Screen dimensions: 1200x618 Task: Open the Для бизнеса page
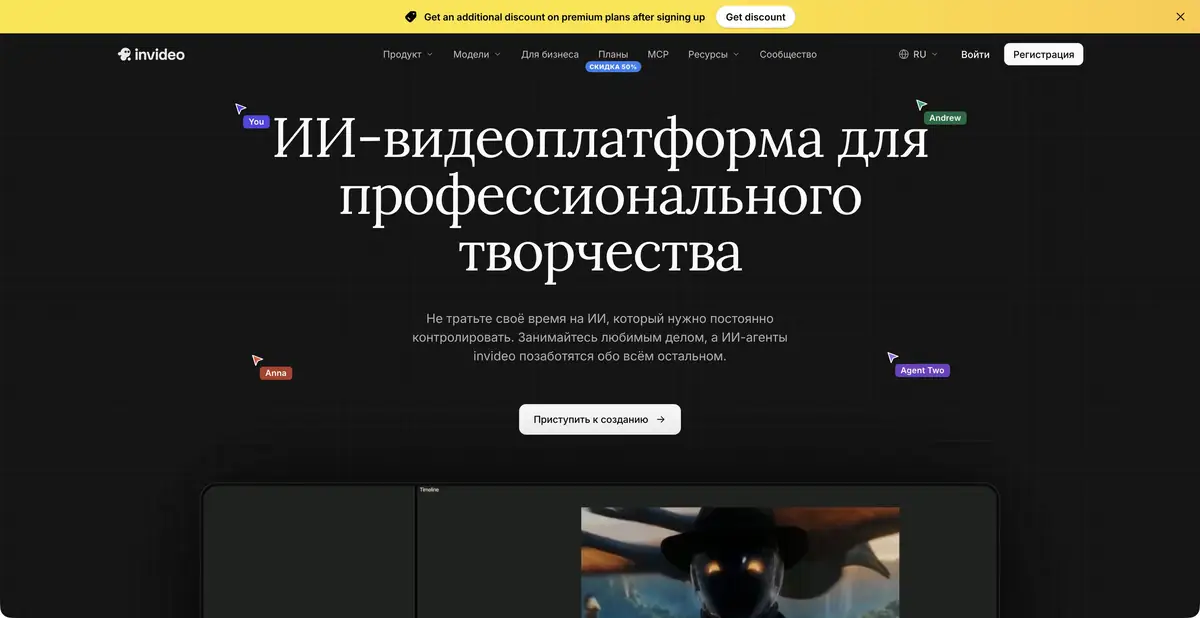point(550,54)
